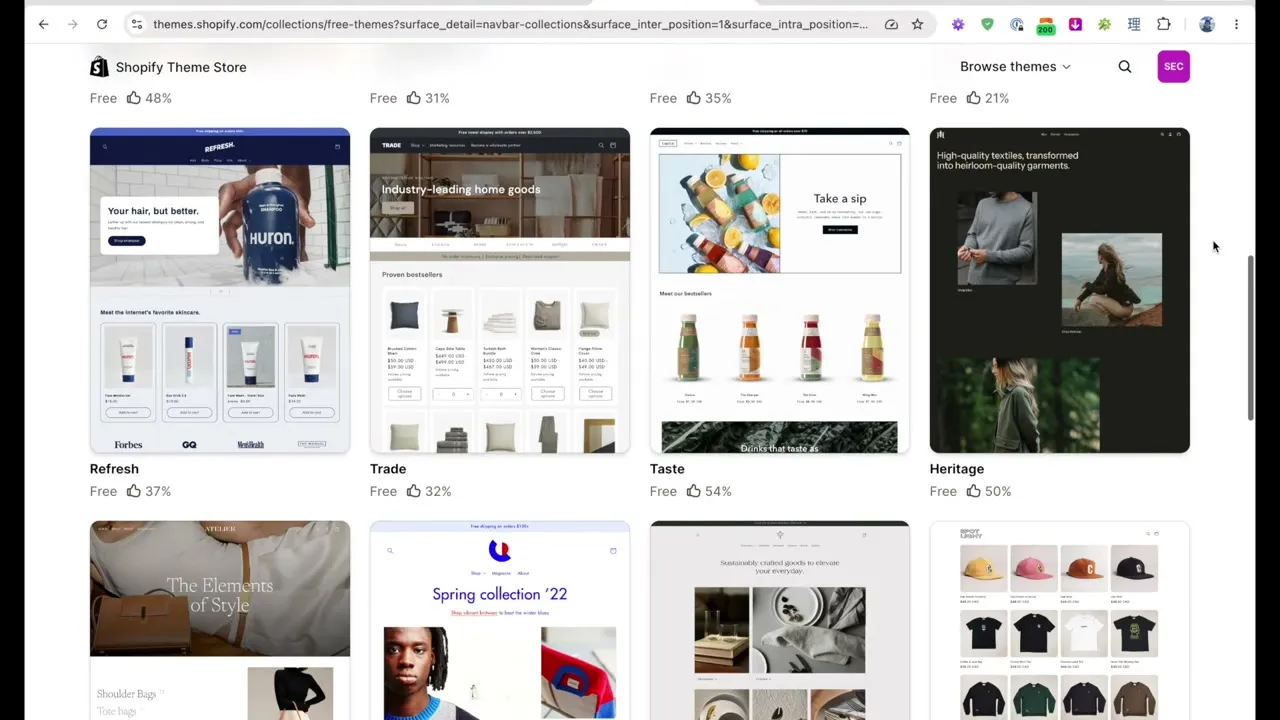Viewport: 1280px width, 720px height.
Task: Click the thumbs-up icon next to 31%
Action: [413, 98]
